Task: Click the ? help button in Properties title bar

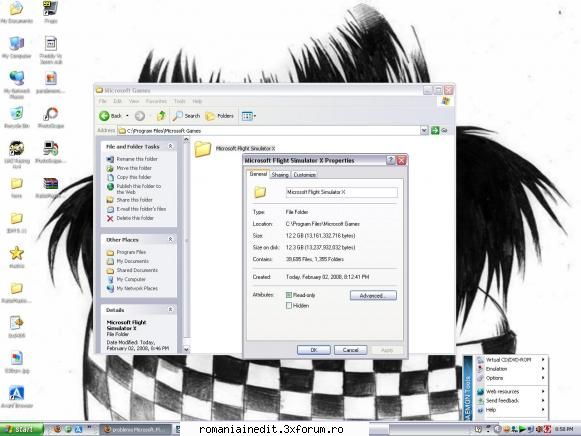Action: (x=391, y=160)
